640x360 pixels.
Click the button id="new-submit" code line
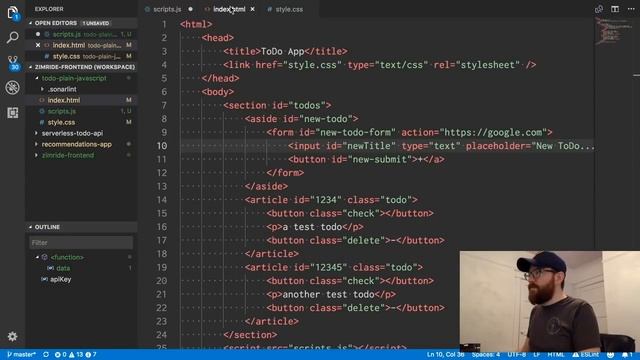[366, 159]
